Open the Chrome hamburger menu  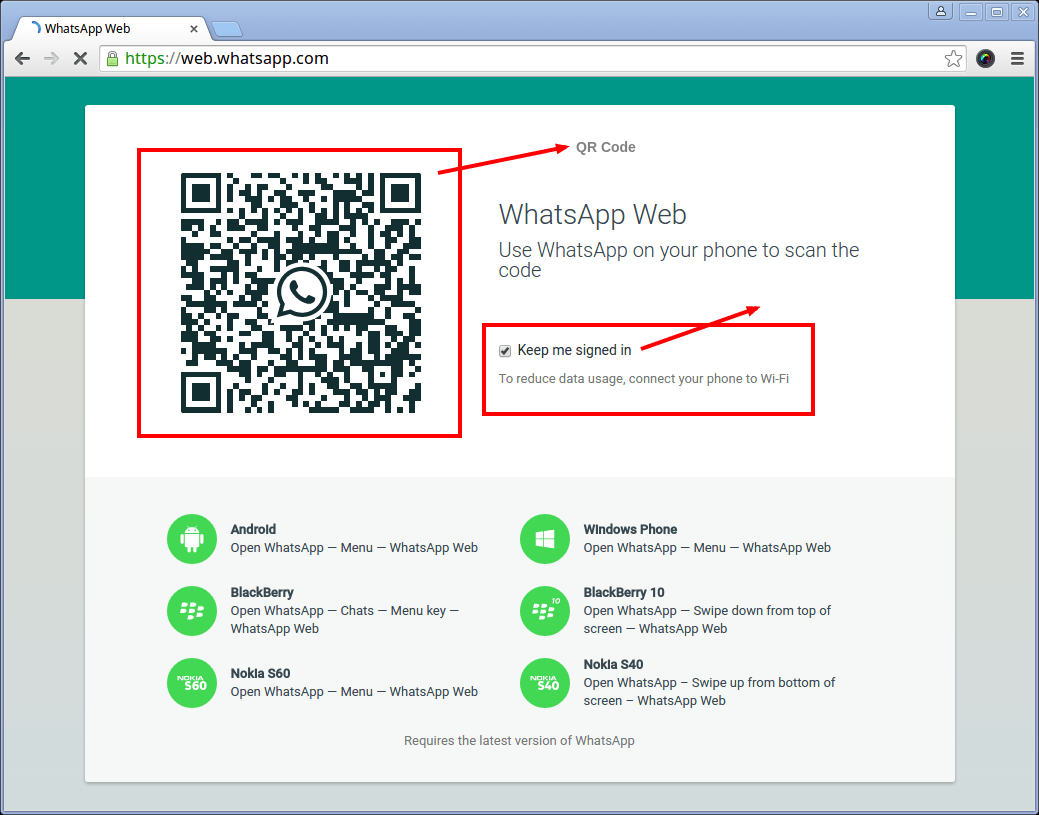(1017, 58)
